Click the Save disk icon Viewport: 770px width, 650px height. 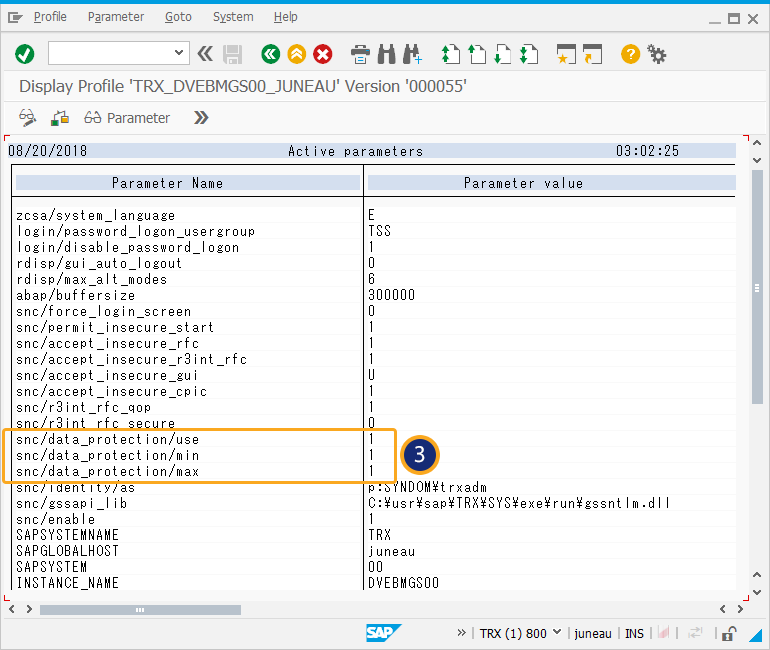click(232, 54)
